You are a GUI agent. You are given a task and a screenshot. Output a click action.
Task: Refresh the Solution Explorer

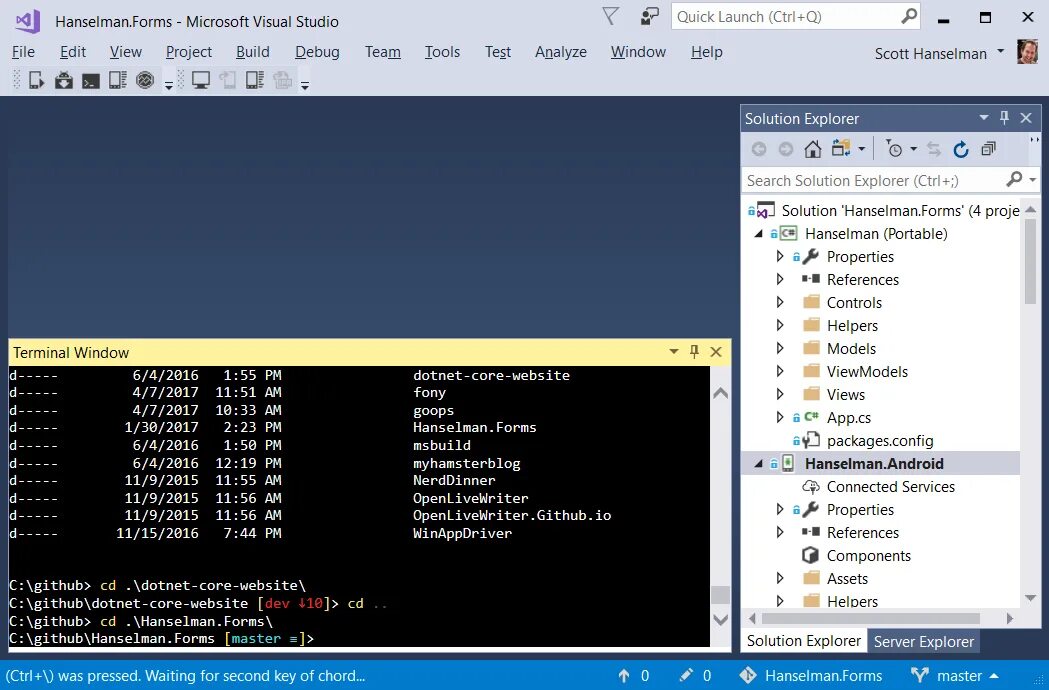tap(961, 149)
